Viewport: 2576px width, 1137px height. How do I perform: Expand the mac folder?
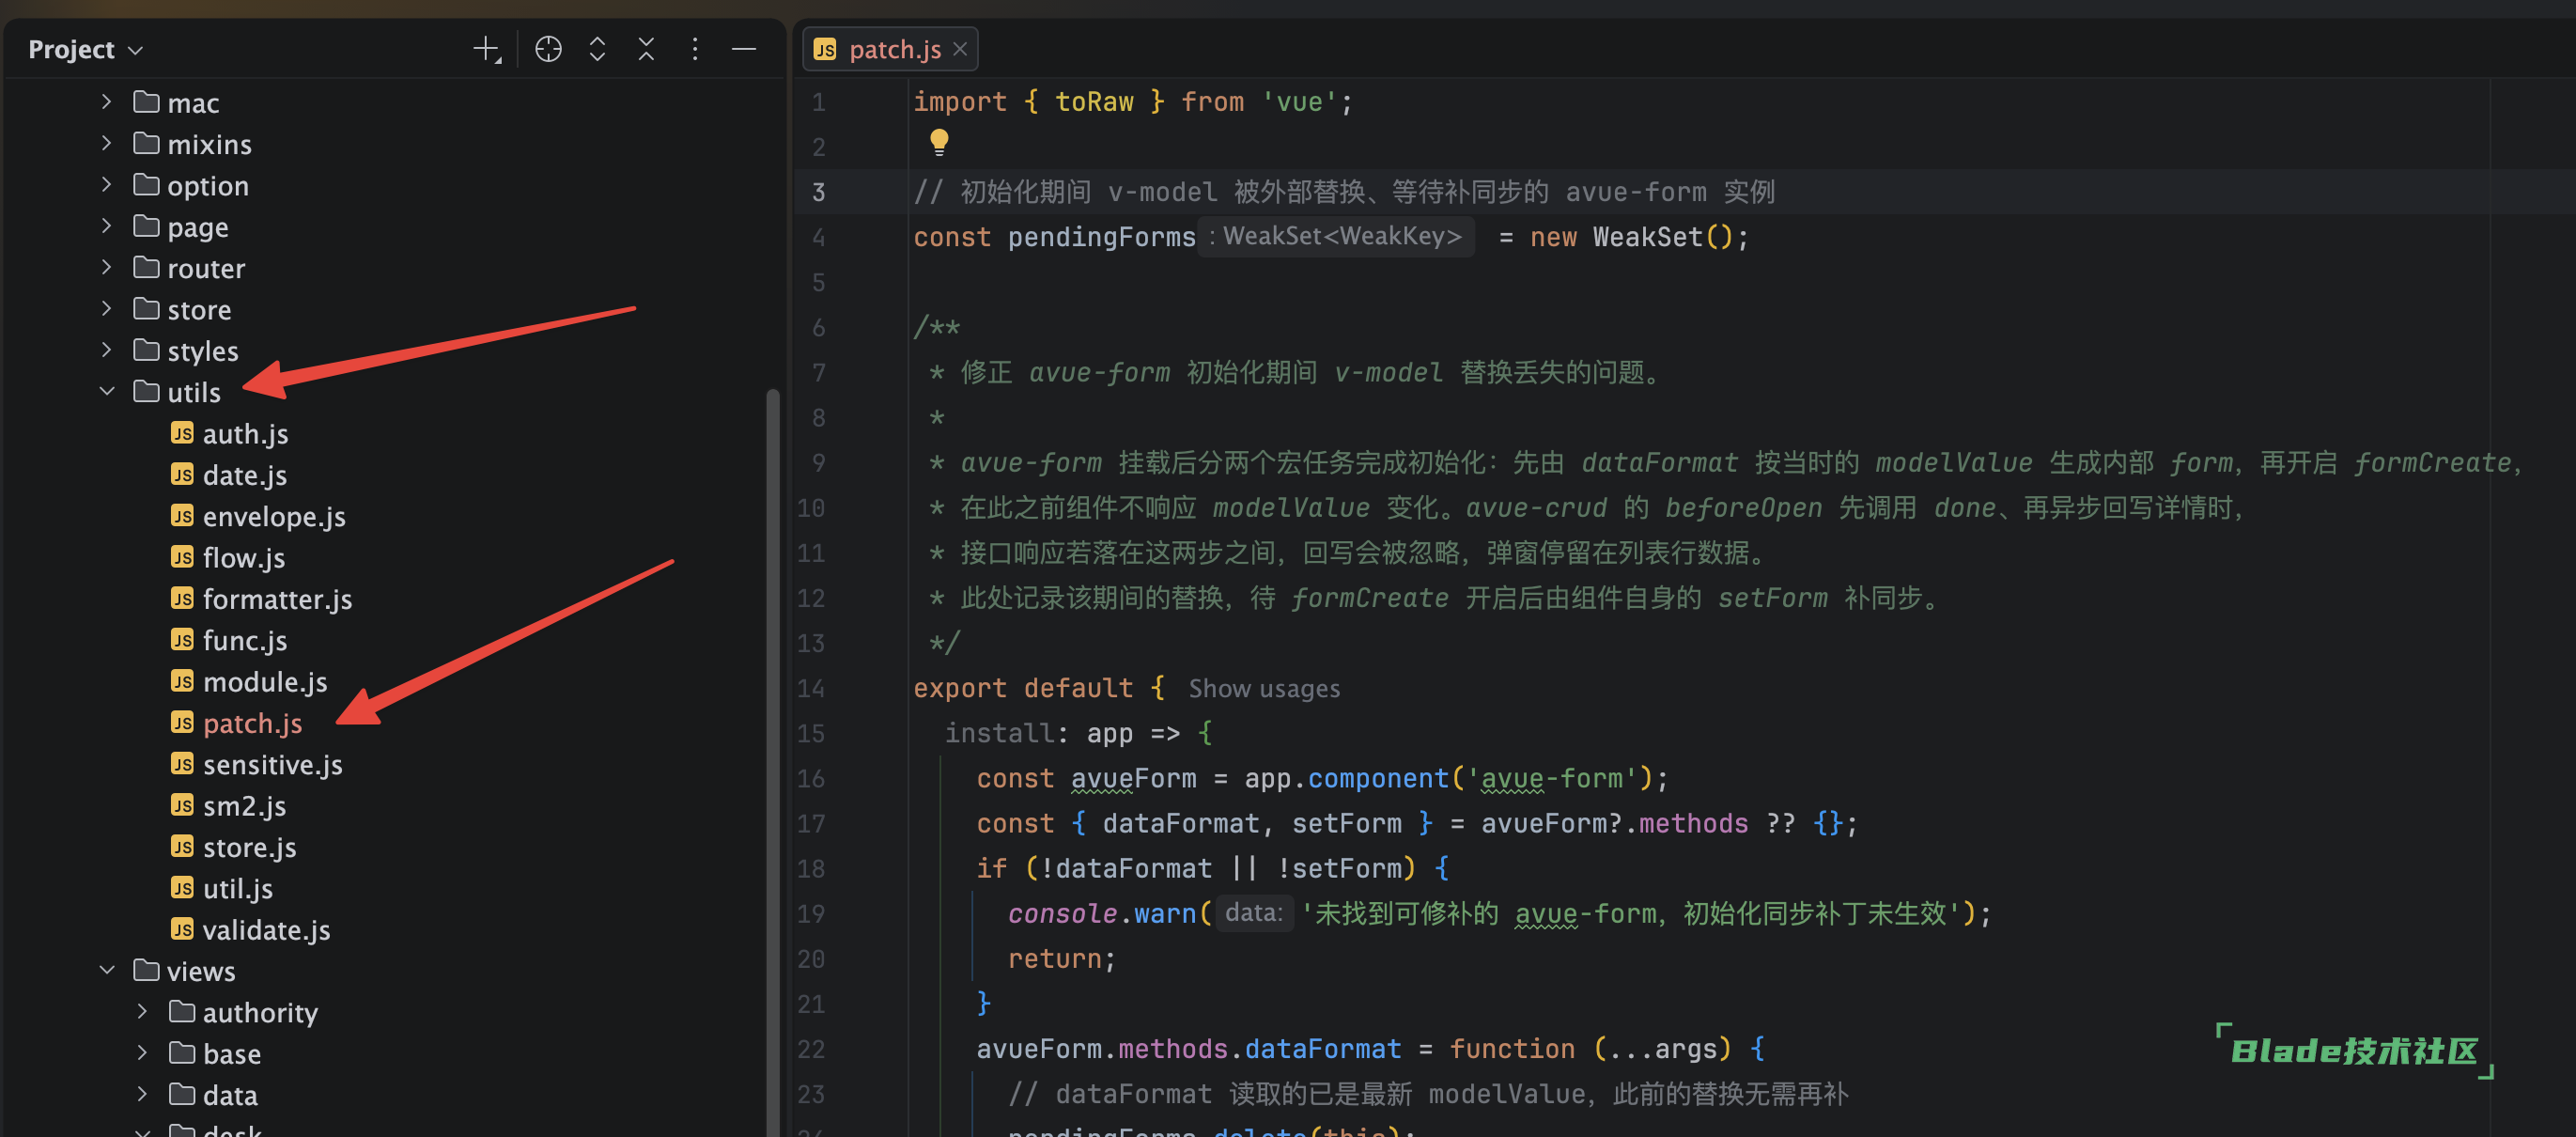tap(106, 102)
